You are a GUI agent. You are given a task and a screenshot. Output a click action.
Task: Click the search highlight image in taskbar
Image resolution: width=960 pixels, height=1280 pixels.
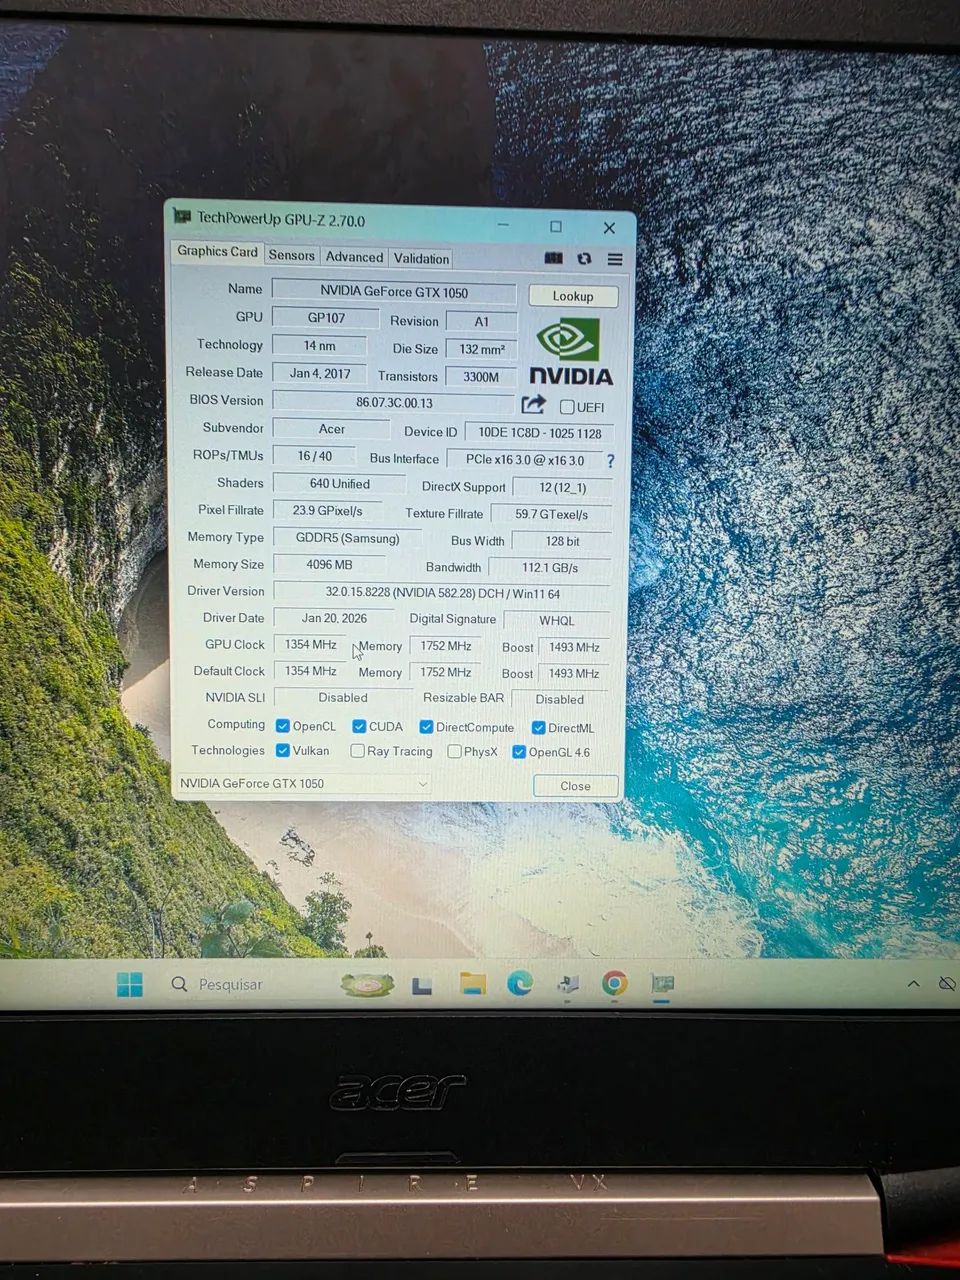pyautogui.click(x=367, y=985)
